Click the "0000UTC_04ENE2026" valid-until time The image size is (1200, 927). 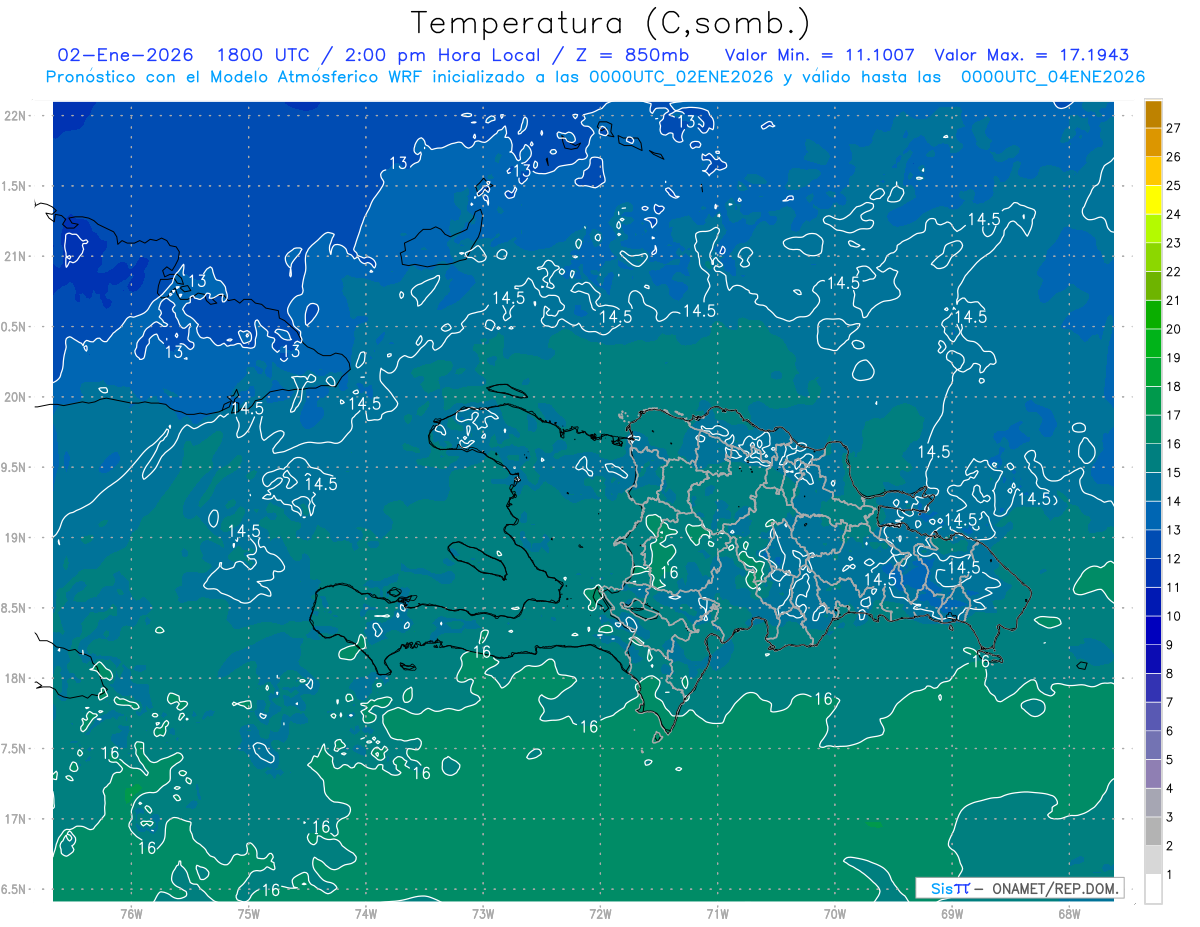point(1053,77)
